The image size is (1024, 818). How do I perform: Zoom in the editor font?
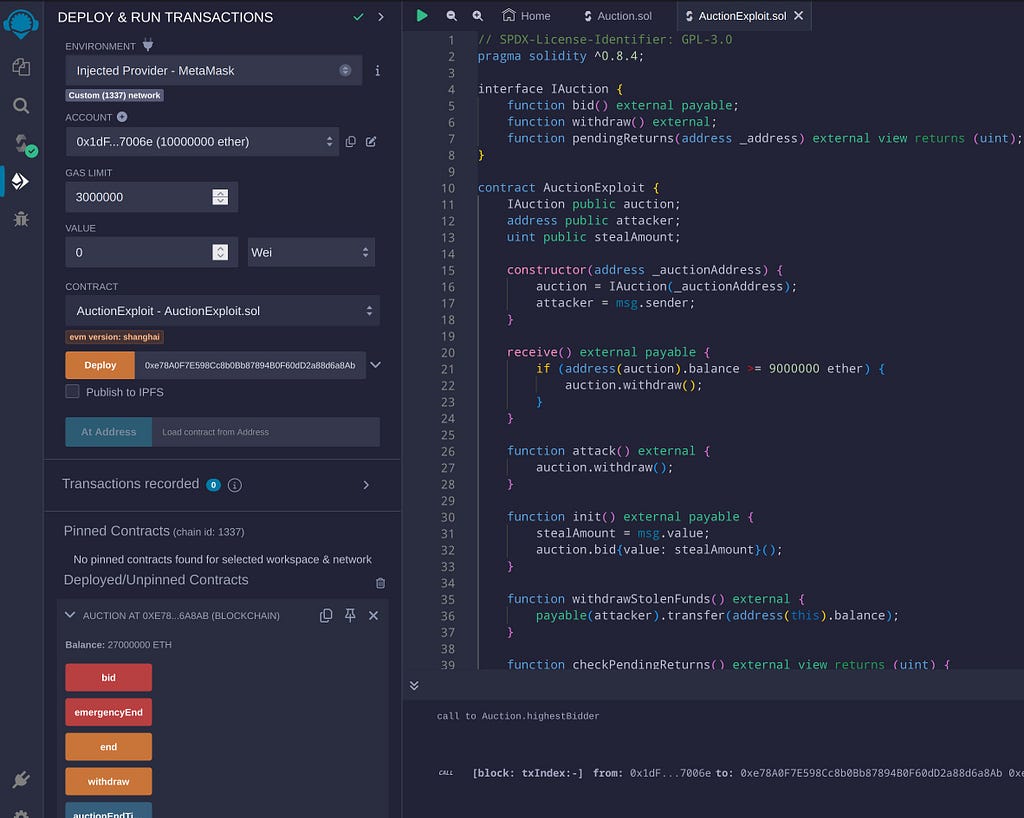pos(477,16)
